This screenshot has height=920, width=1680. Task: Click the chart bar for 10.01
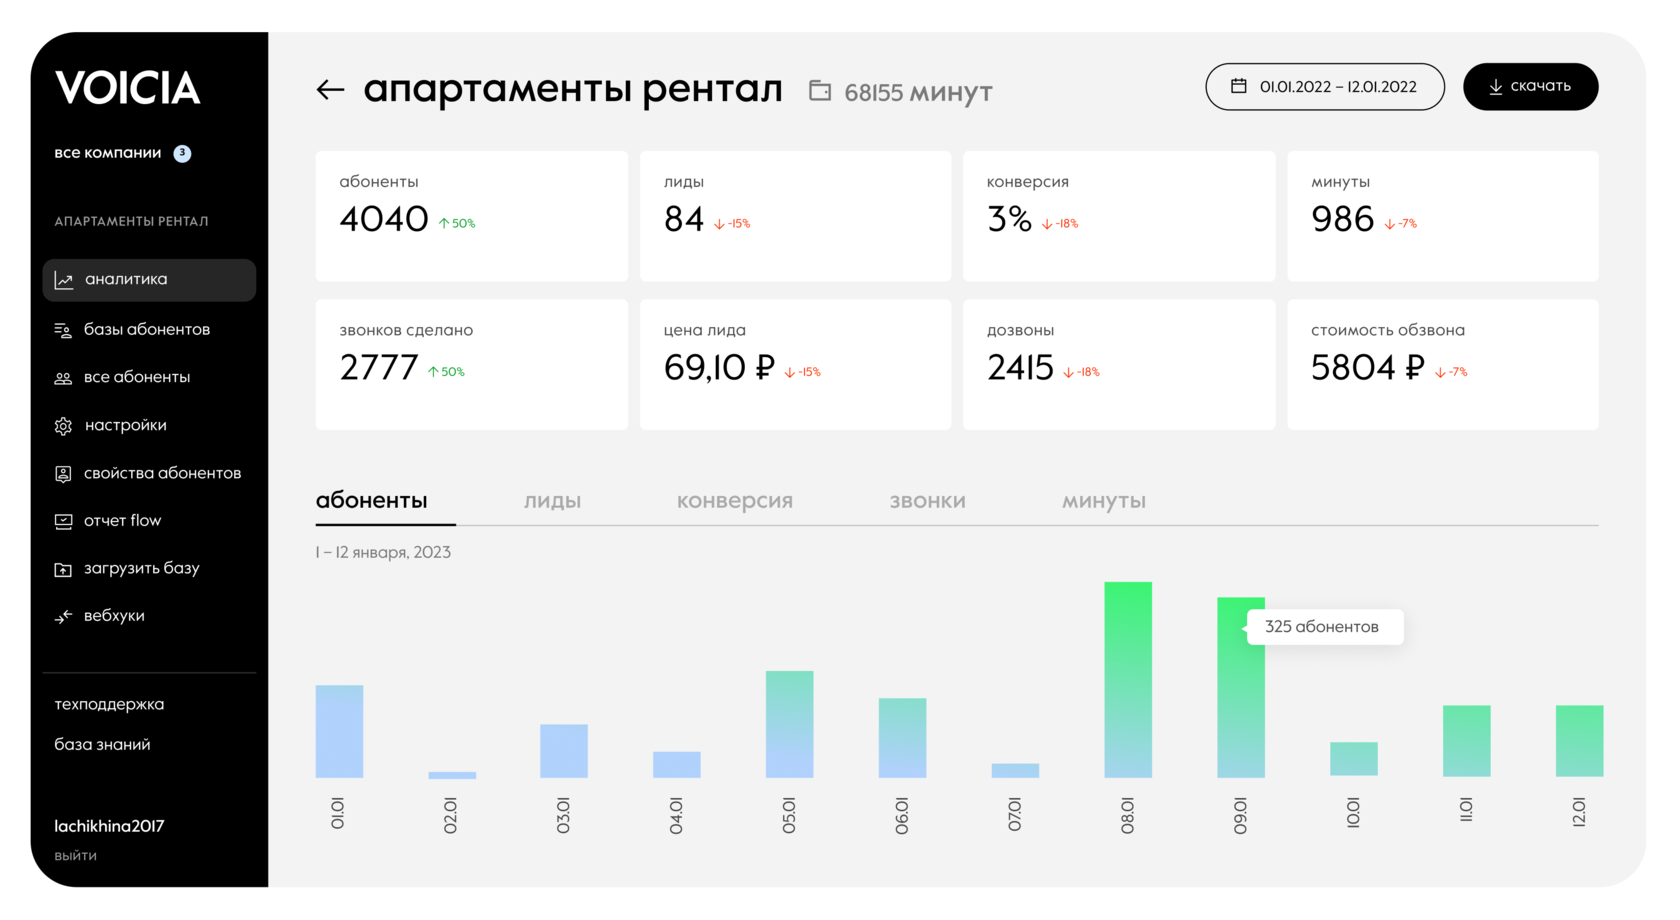(1354, 759)
